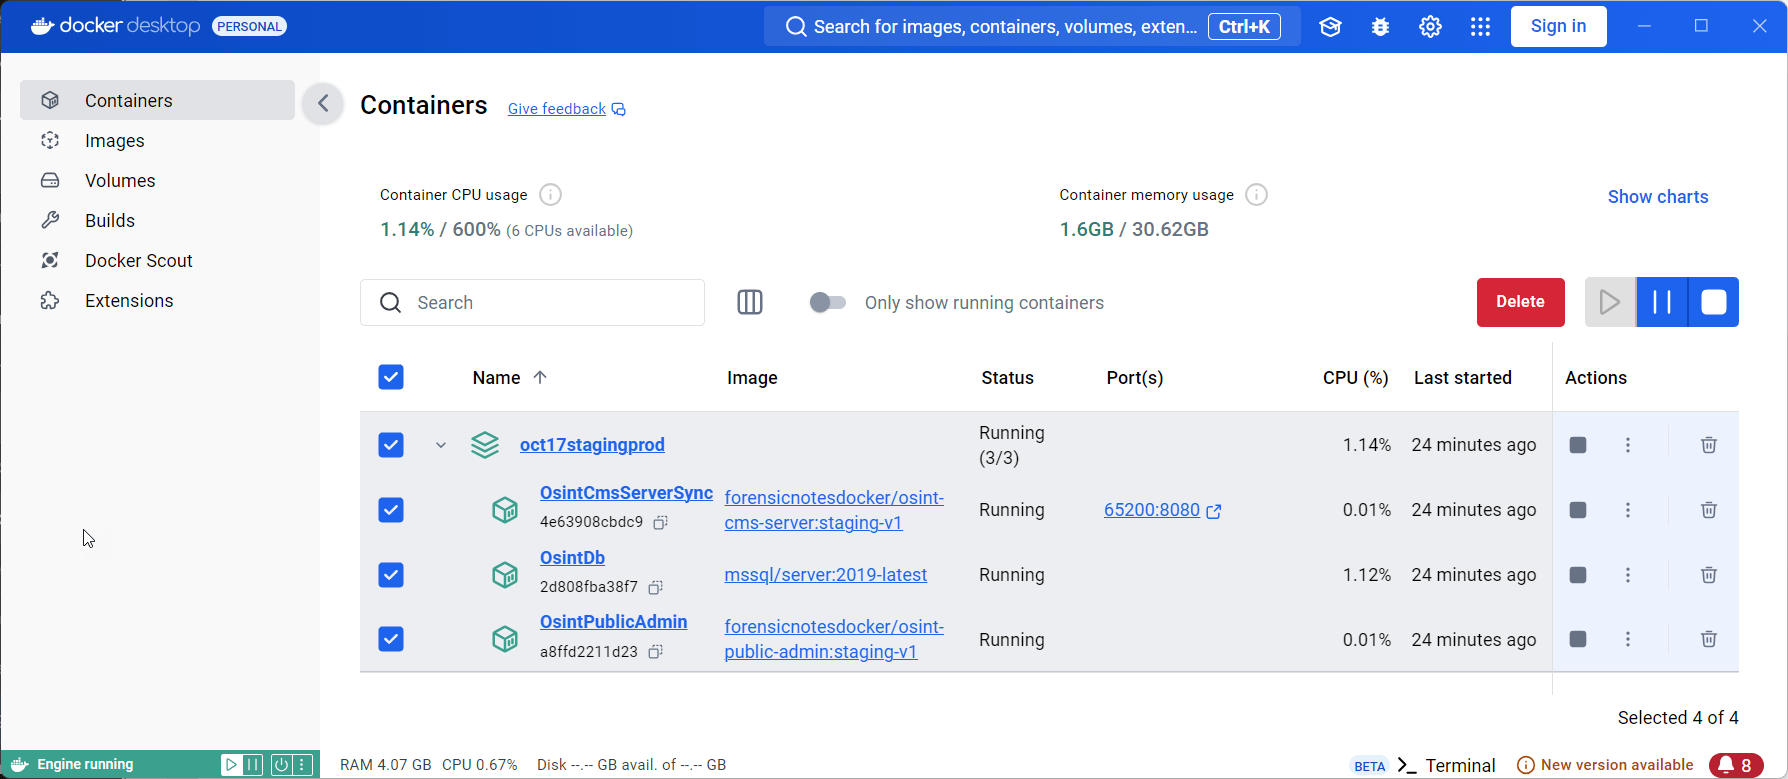Screen dimensions: 1788x779
Task: Open the OsintDb container link
Action: [572, 558]
